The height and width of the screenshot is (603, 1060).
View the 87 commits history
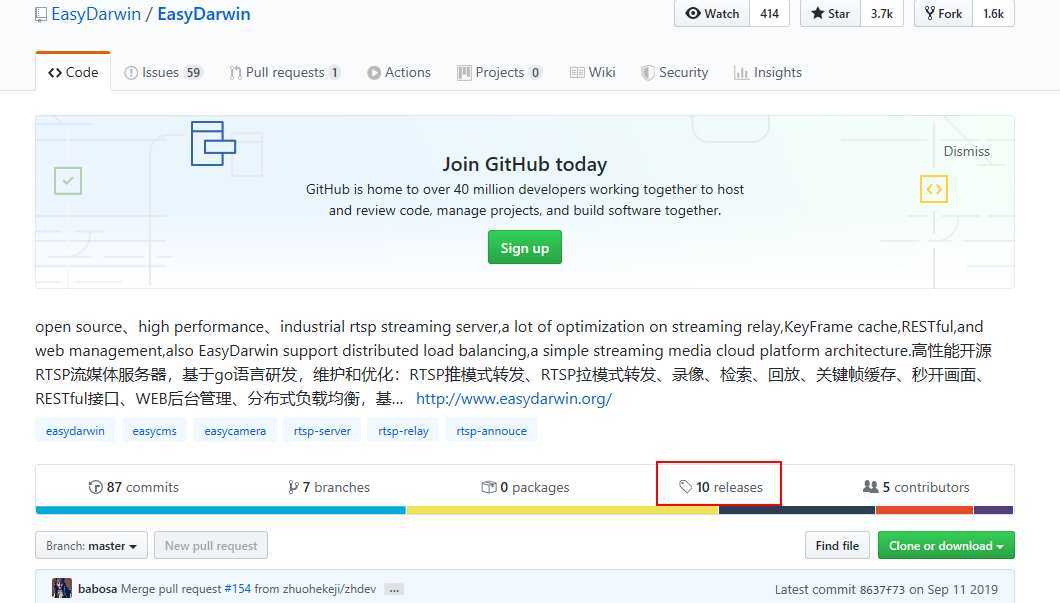(134, 487)
